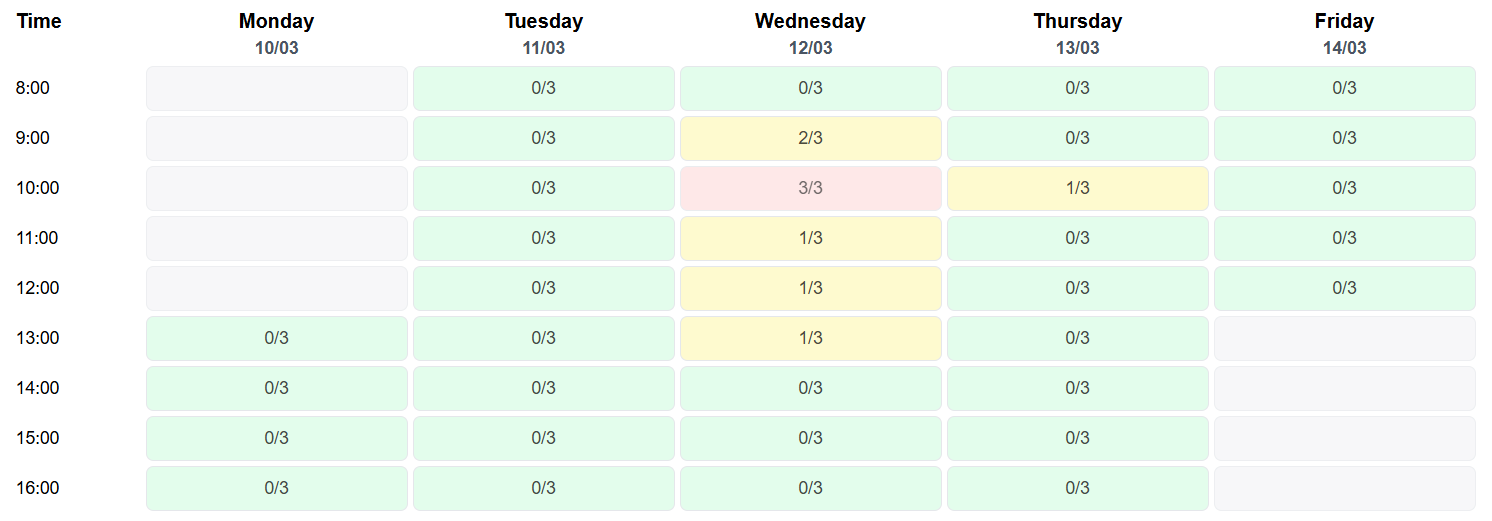Viewport: 1492px width, 521px height.
Task: Click the full Wednesday 10:00 slot
Action: (810, 188)
